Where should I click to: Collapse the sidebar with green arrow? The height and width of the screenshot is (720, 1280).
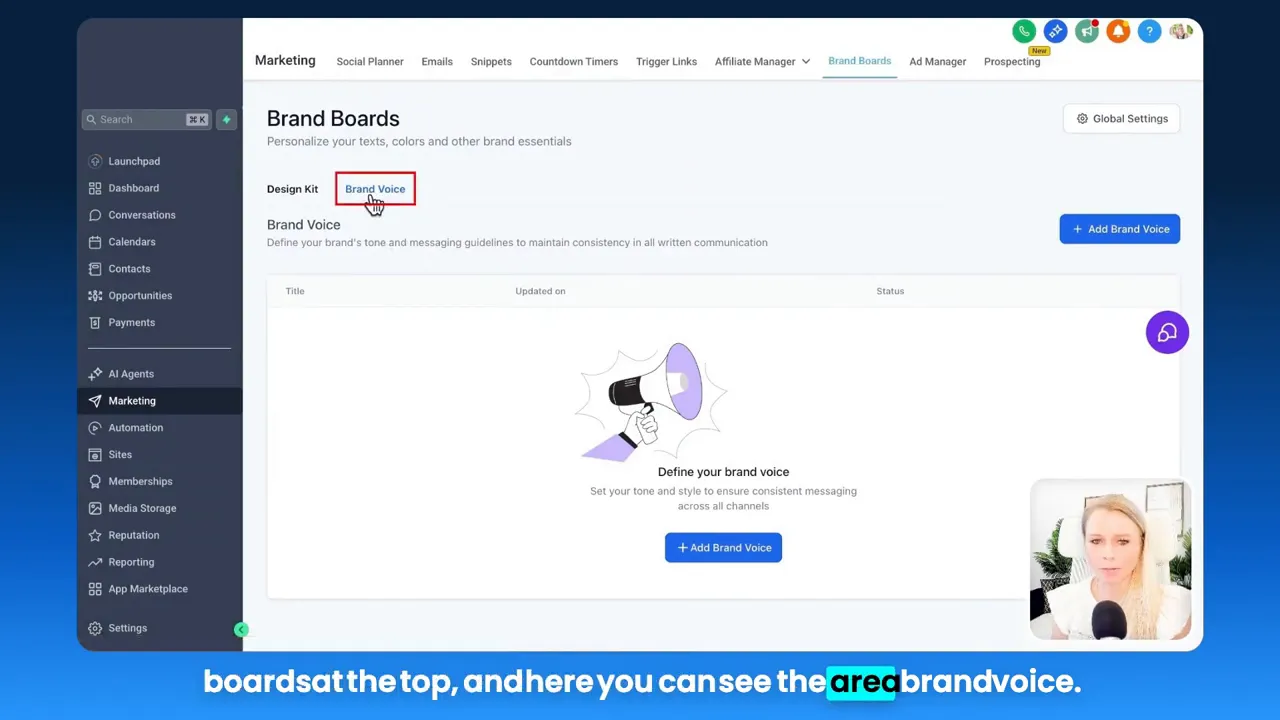241,629
